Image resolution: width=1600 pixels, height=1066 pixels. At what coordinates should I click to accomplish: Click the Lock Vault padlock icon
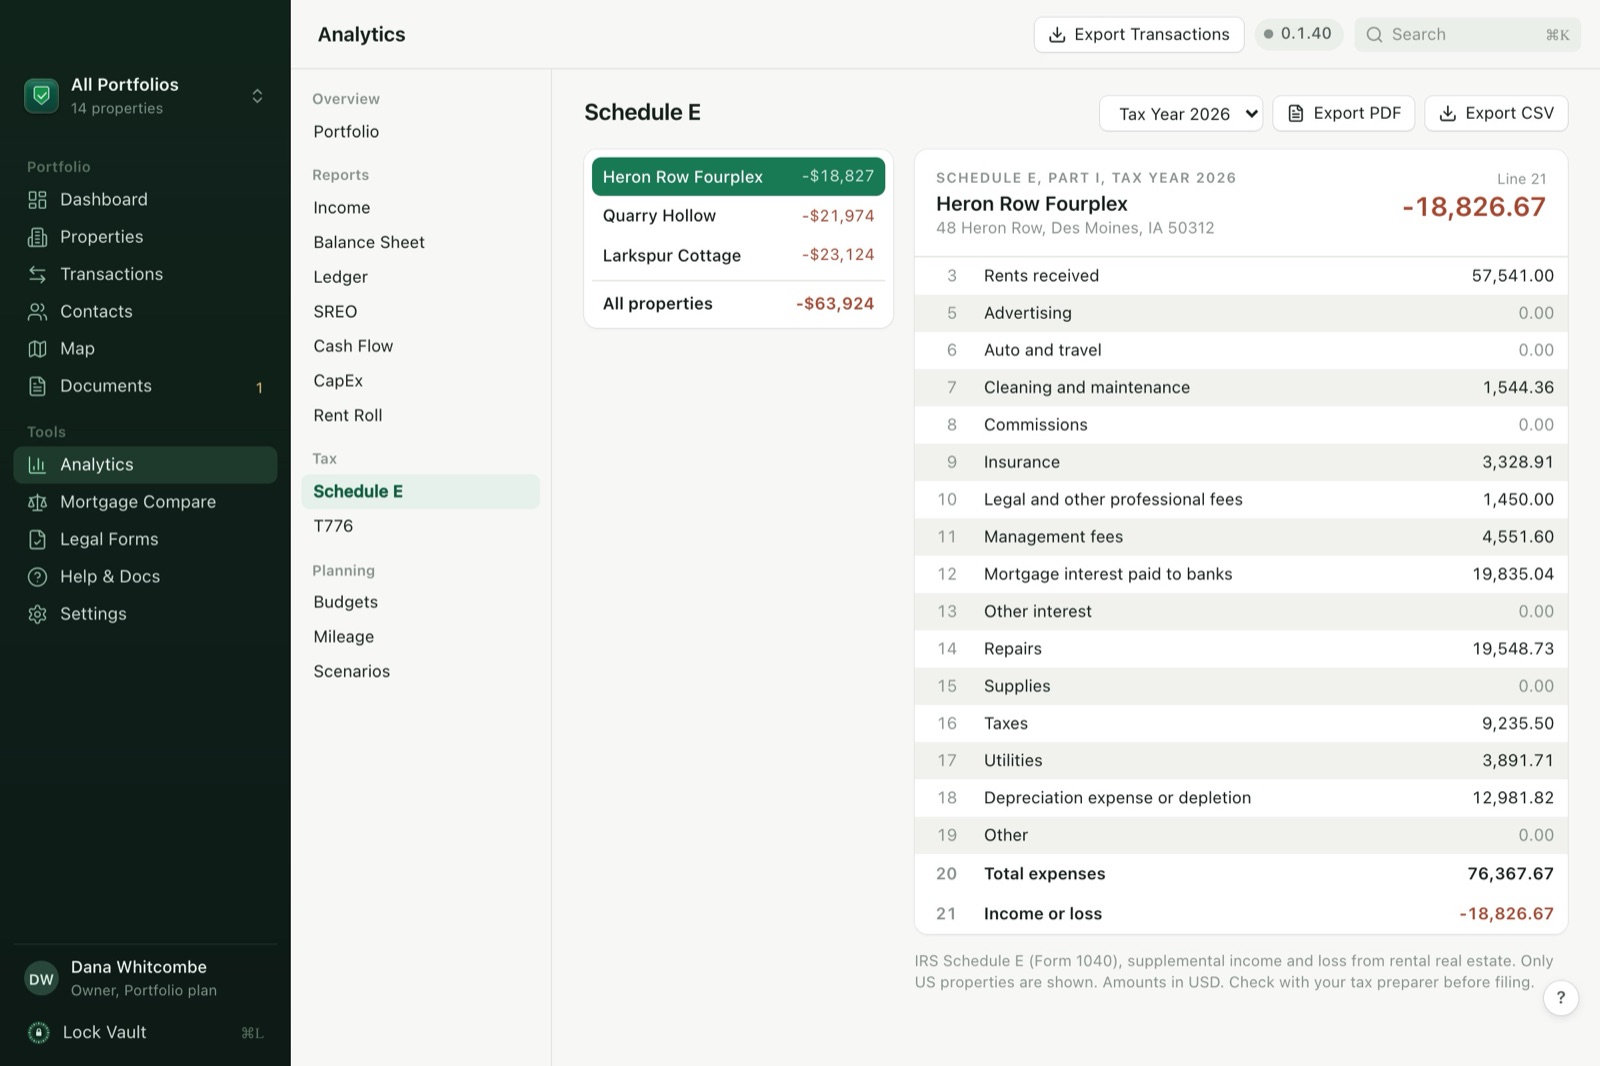[x=39, y=1033]
